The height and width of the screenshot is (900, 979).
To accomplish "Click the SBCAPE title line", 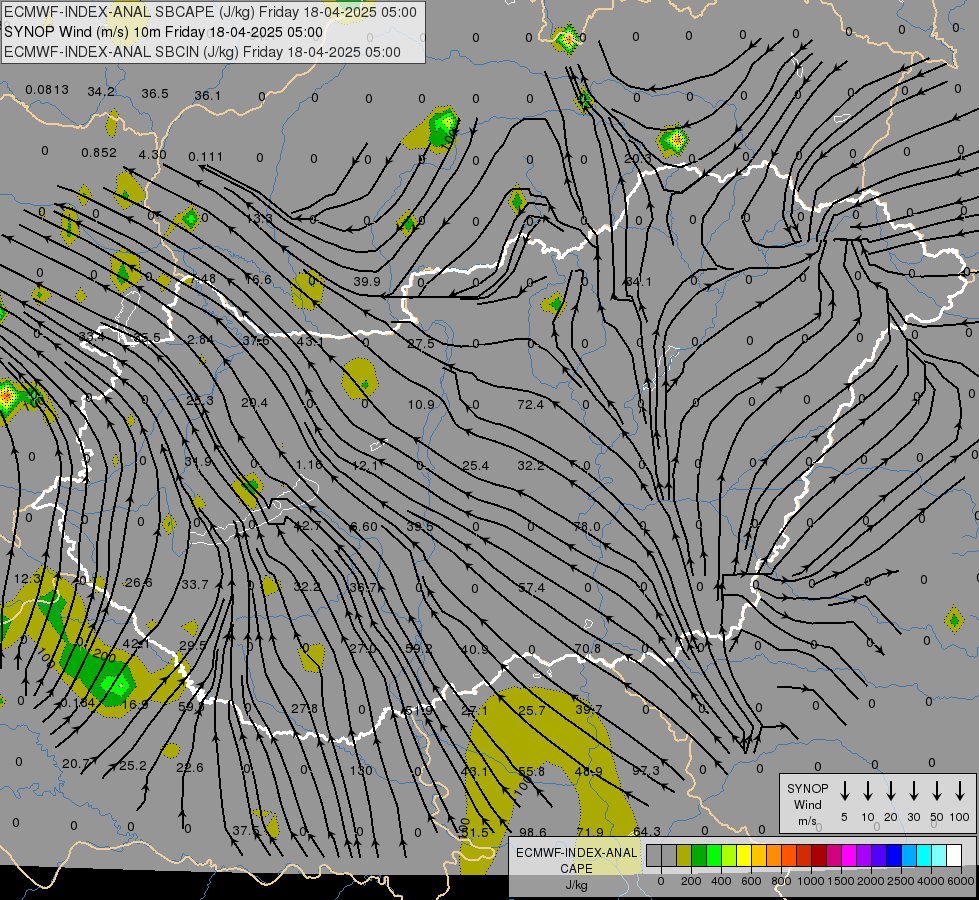I will pyautogui.click(x=210, y=12).
